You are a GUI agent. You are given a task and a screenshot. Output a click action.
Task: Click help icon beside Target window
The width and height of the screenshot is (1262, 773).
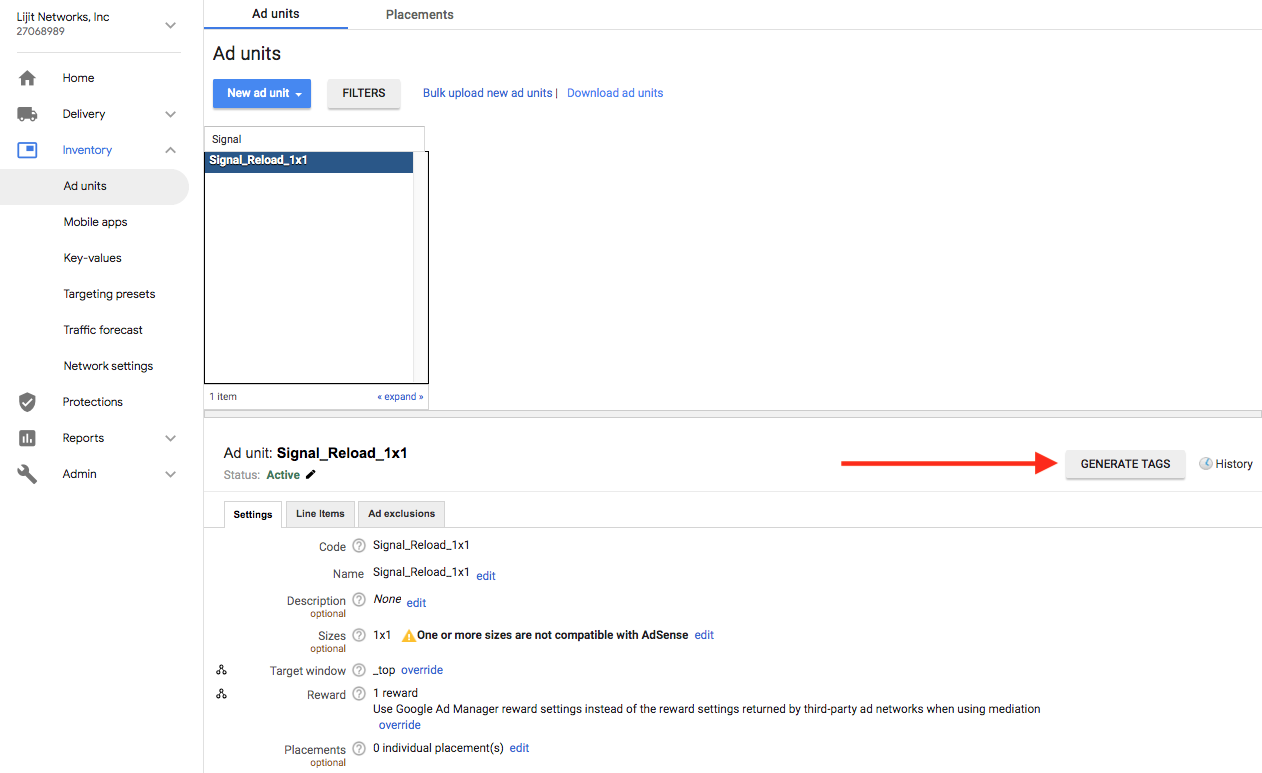click(359, 671)
